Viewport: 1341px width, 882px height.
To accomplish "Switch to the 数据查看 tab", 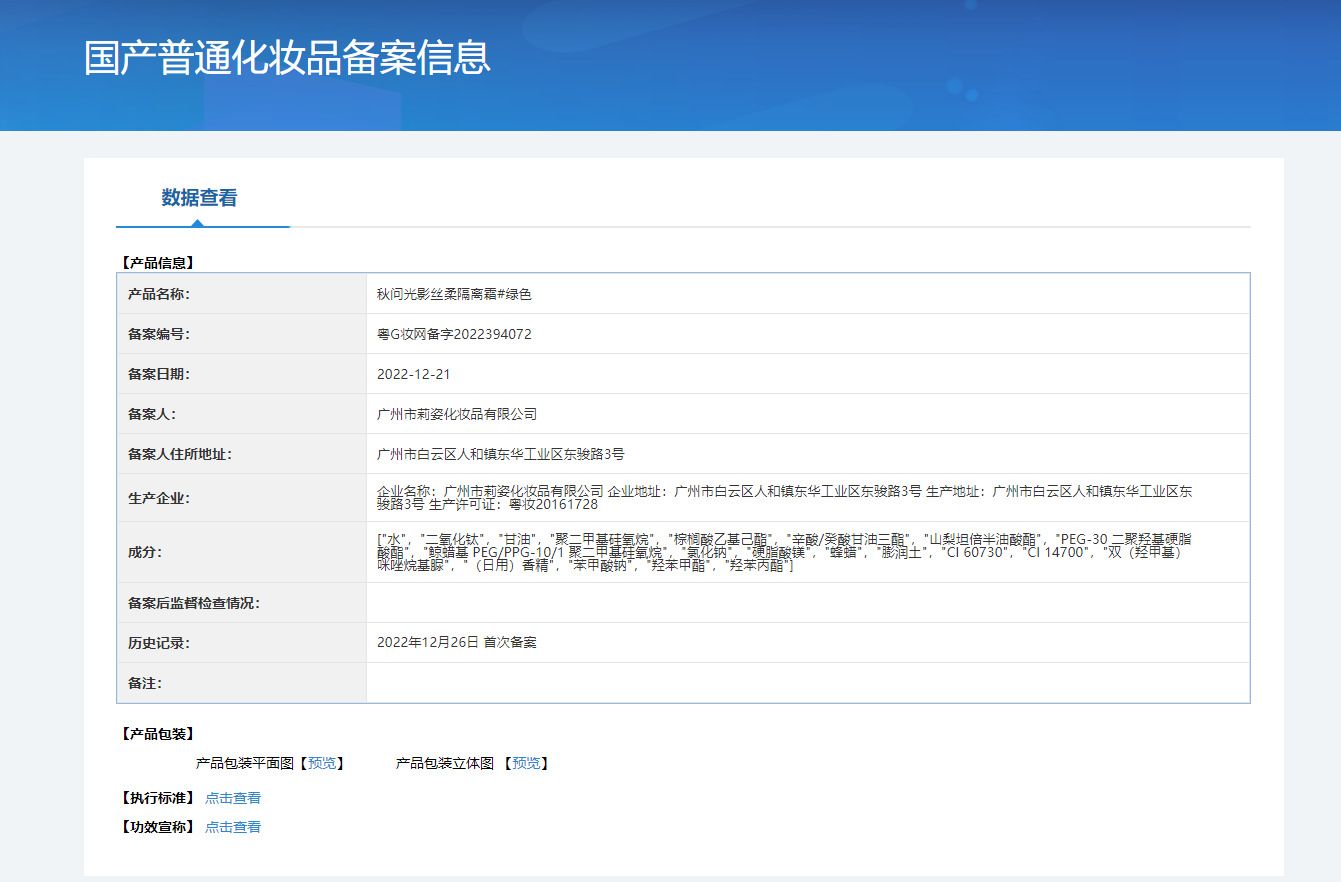I will pos(199,198).
